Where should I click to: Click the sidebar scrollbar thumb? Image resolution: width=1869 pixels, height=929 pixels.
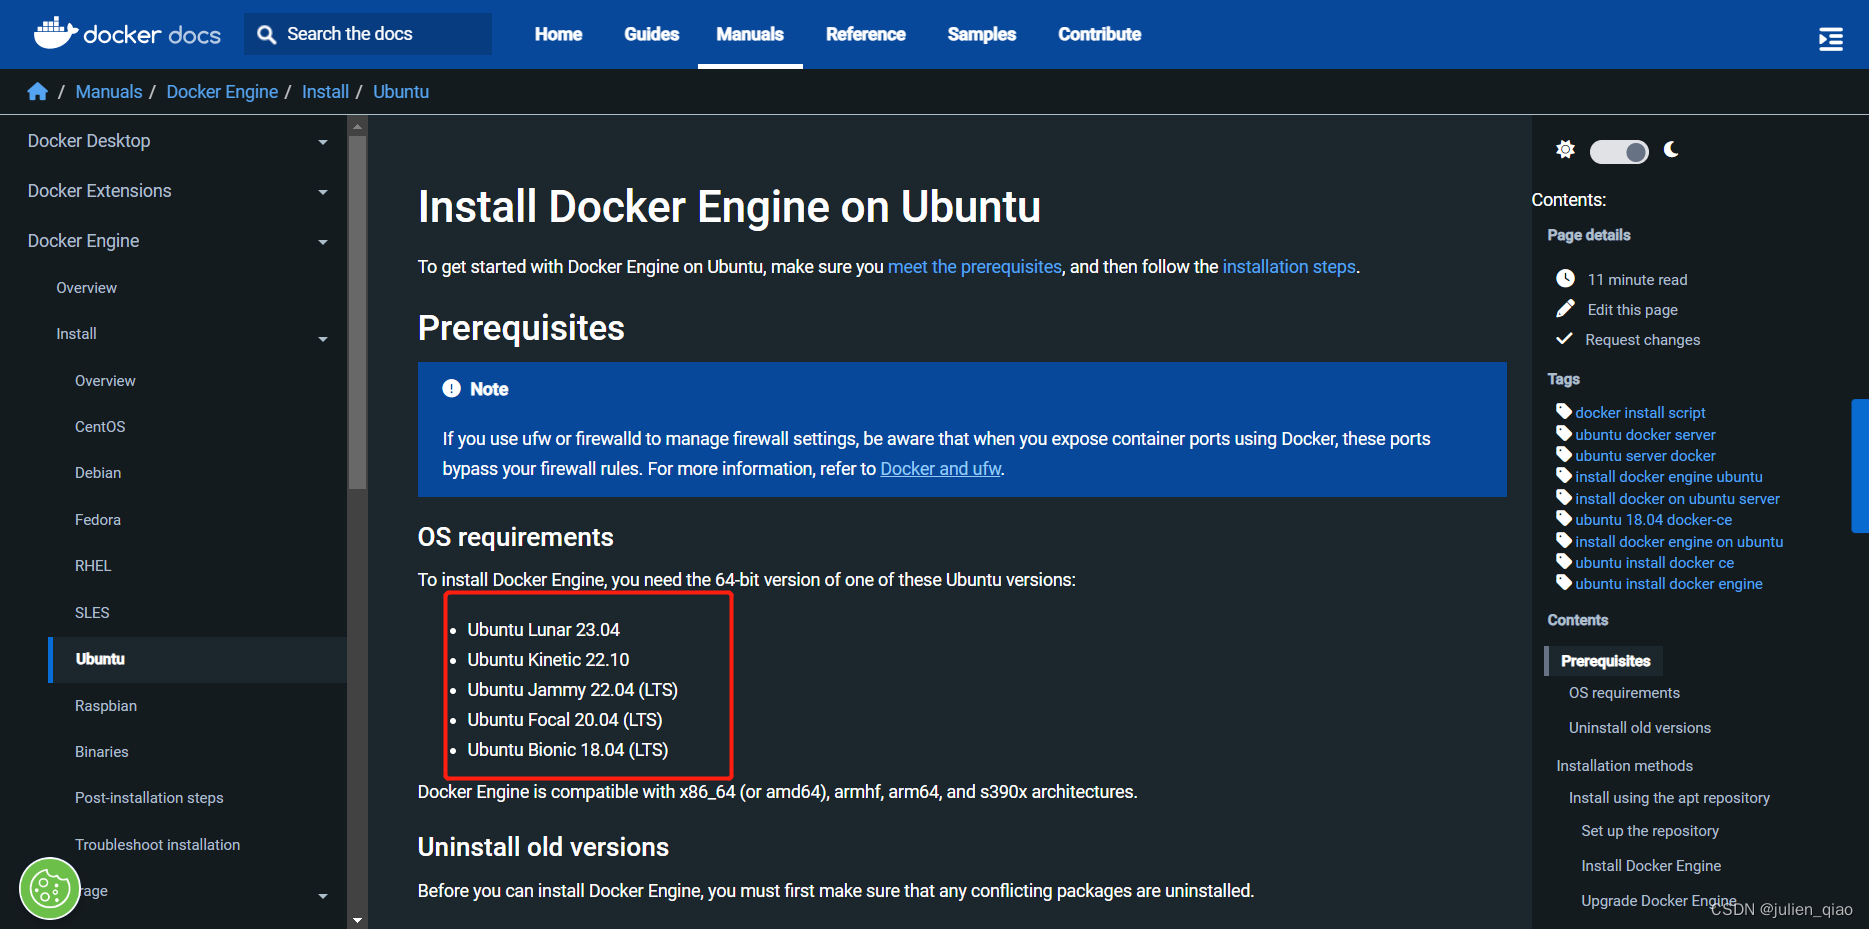point(357,312)
